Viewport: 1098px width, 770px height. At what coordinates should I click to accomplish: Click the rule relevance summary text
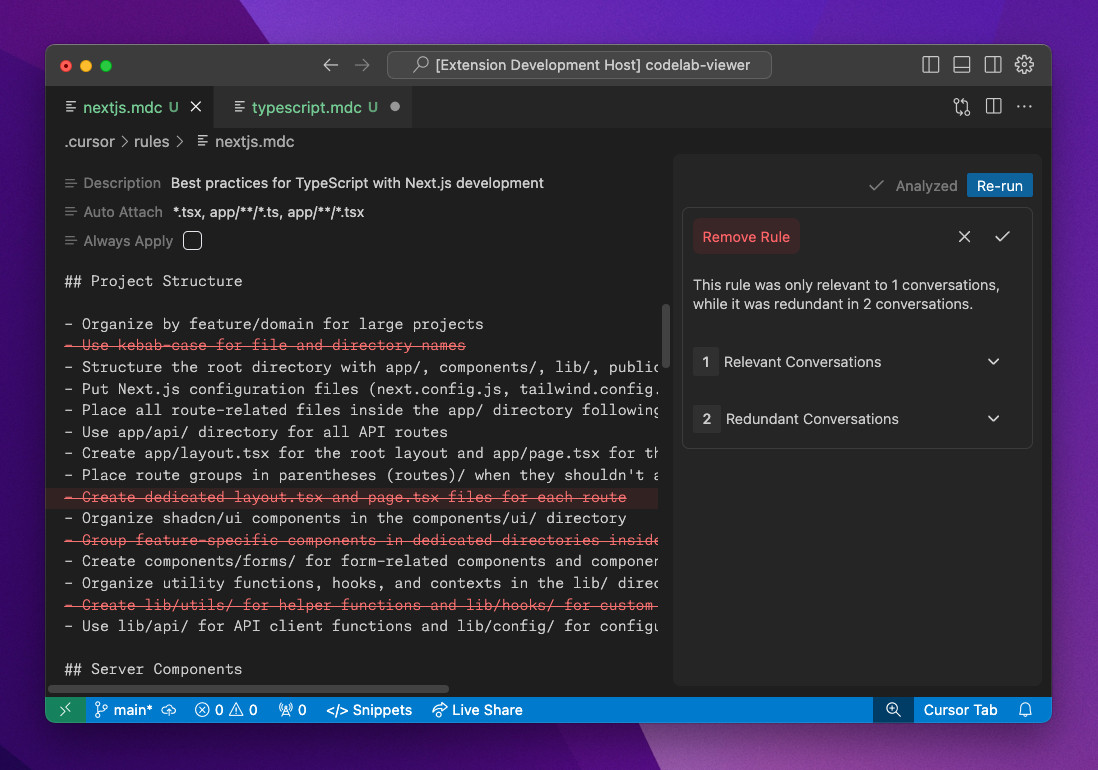tap(846, 295)
